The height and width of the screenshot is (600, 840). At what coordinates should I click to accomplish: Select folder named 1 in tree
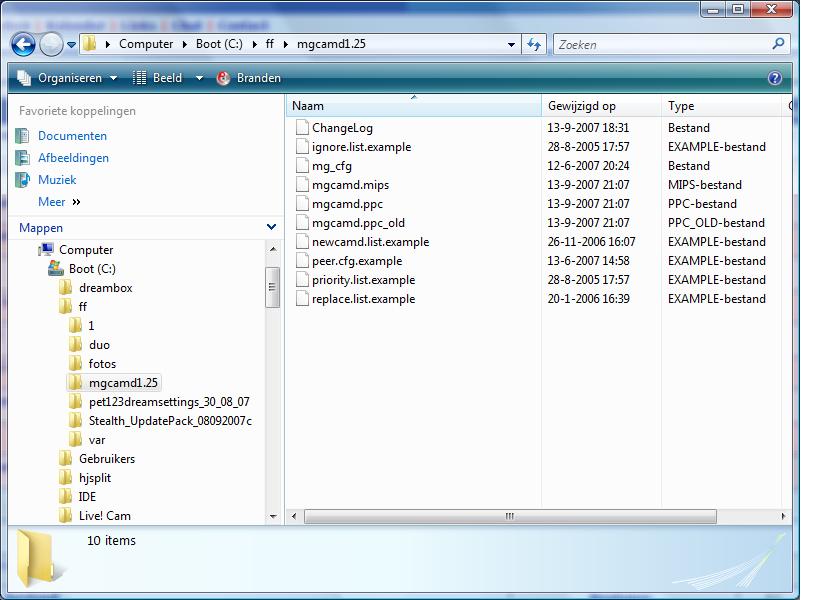(x=91, y=326)
